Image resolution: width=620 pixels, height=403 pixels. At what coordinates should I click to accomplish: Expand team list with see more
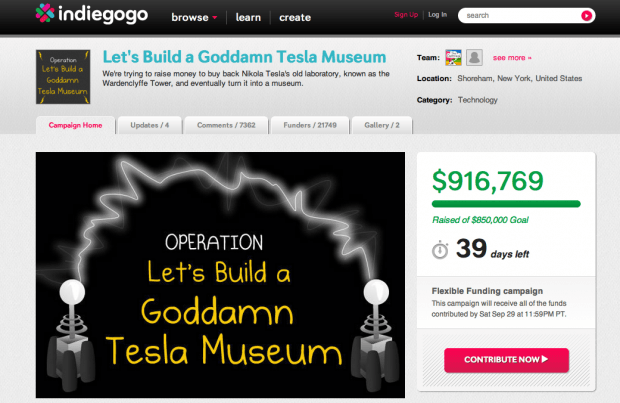512,58
